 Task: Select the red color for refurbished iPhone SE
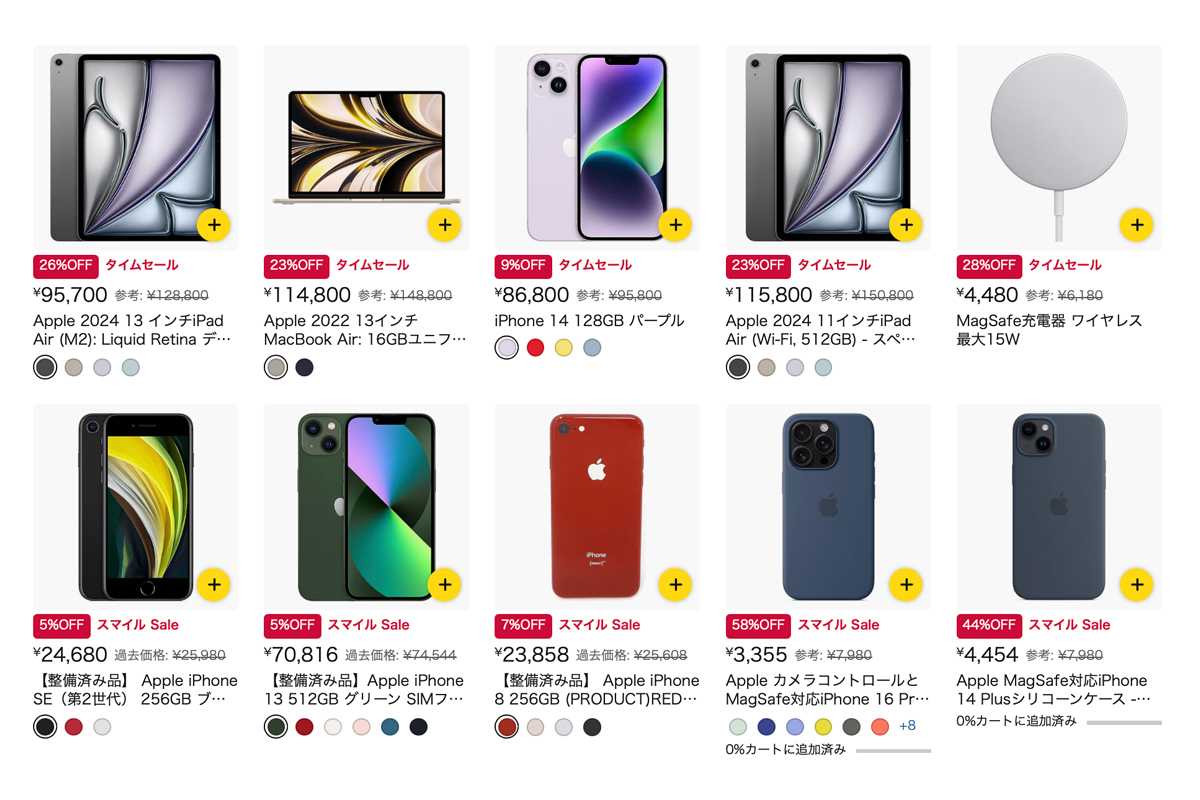pos(72,727)
